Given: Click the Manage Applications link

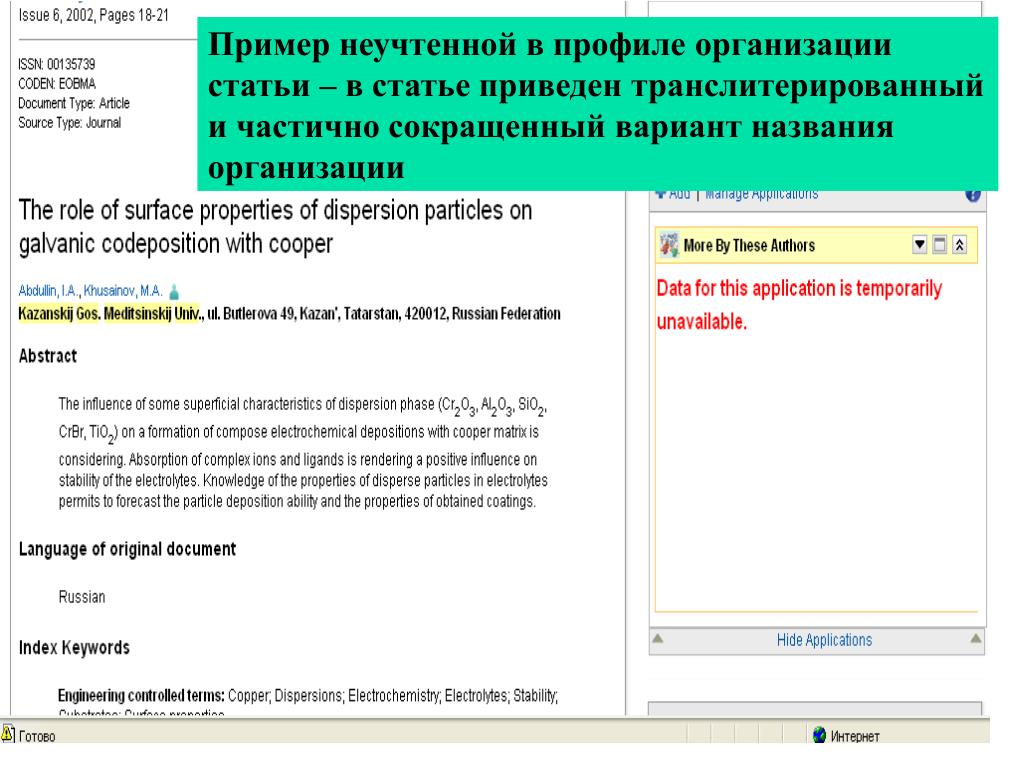Looking at the screenshot, I should [x=761, y=194].
